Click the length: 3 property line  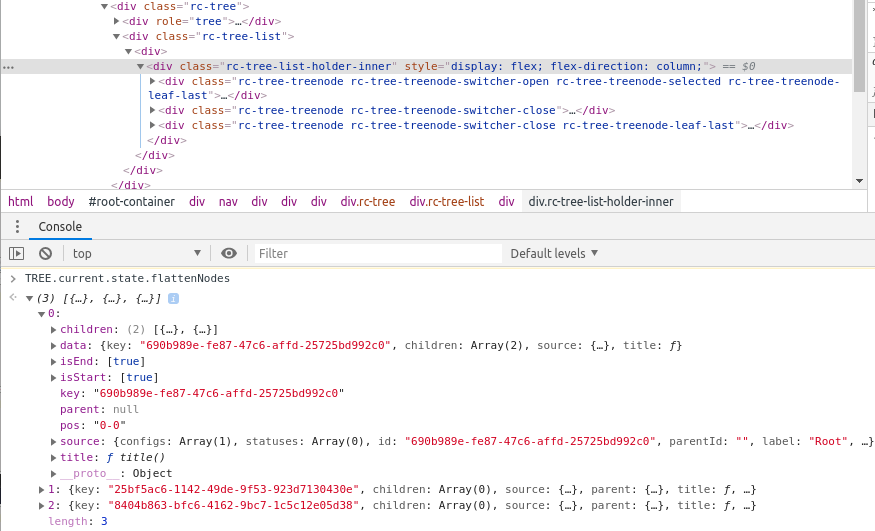tap(78, 522)
